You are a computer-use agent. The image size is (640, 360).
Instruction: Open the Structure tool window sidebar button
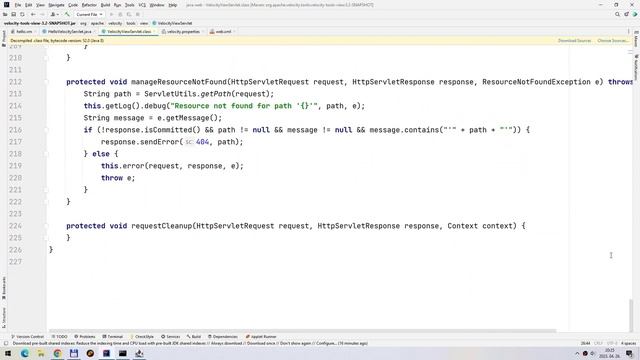pos(4,318)
